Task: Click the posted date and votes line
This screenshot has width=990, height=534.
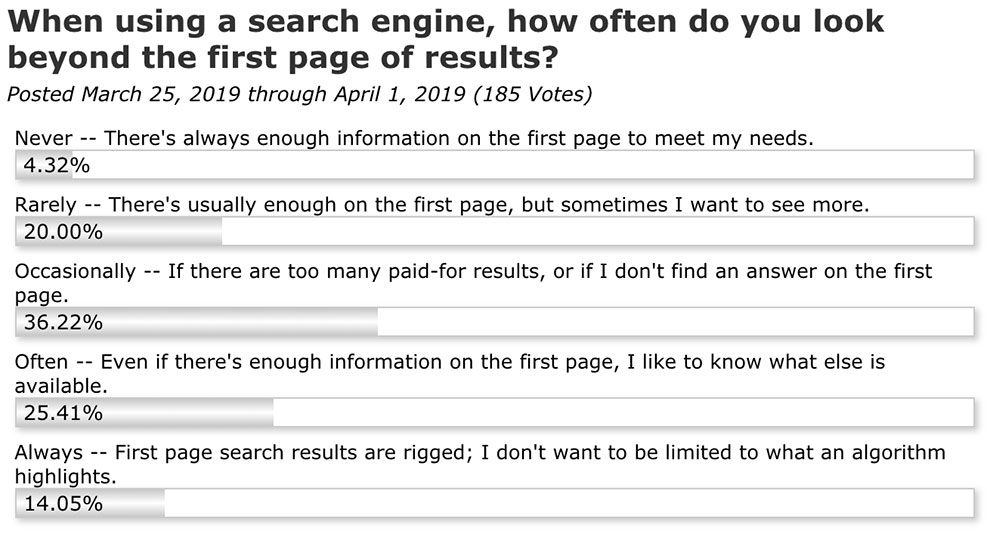Action: tap(299, 95)
